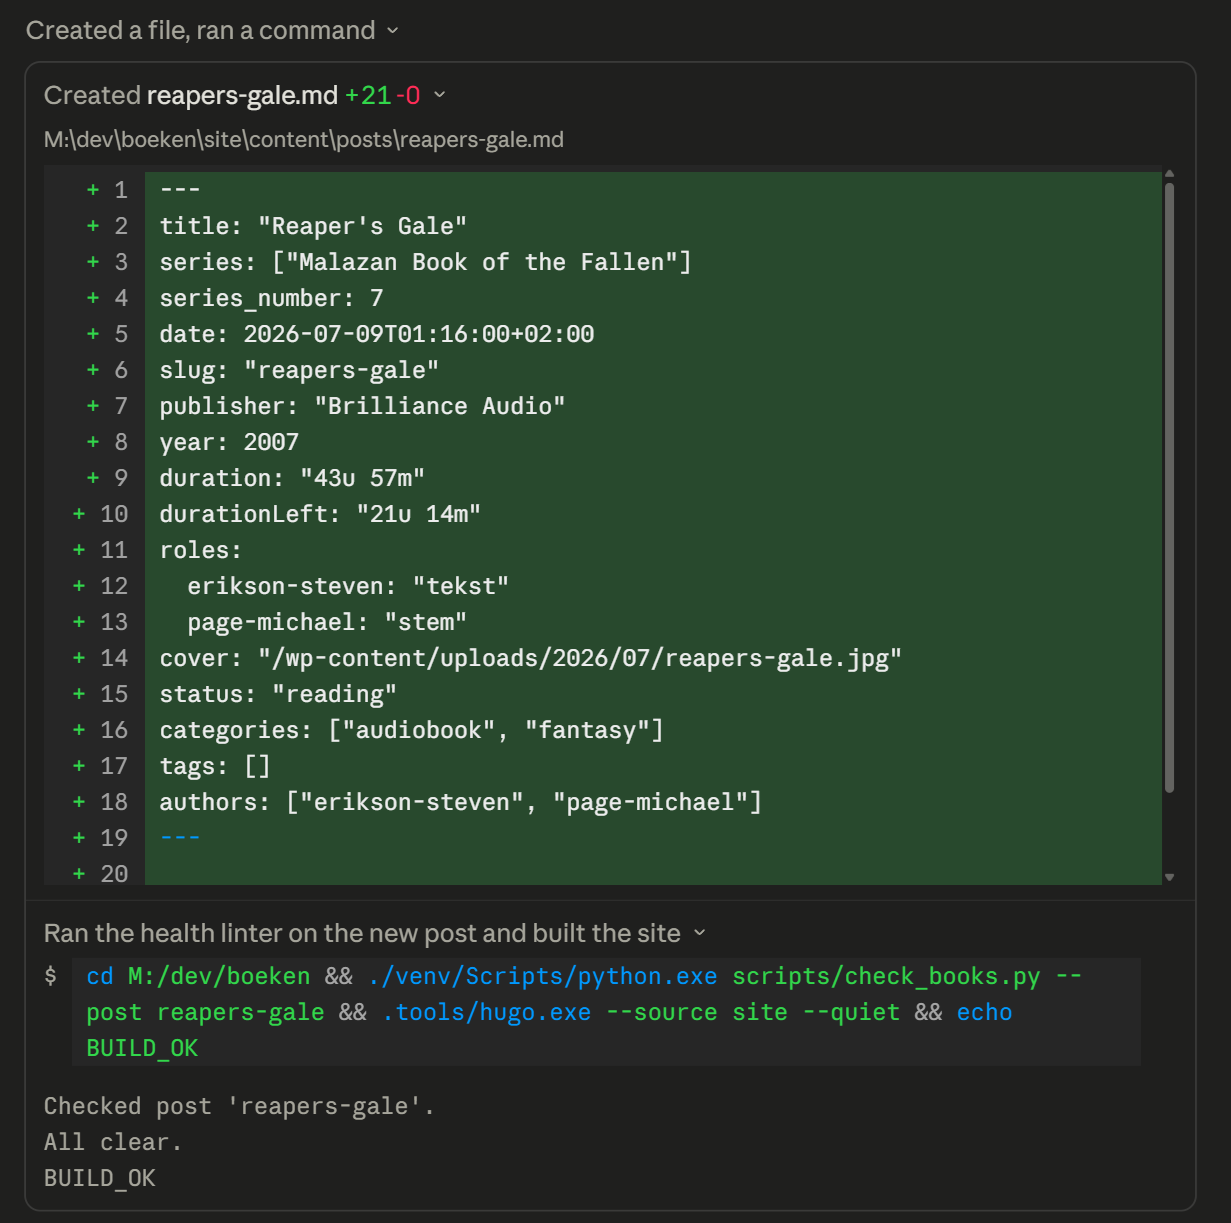Click publisher: "Brilliance Audio" line
Screen dimensions: 1231x1223
tap(362, 406)
